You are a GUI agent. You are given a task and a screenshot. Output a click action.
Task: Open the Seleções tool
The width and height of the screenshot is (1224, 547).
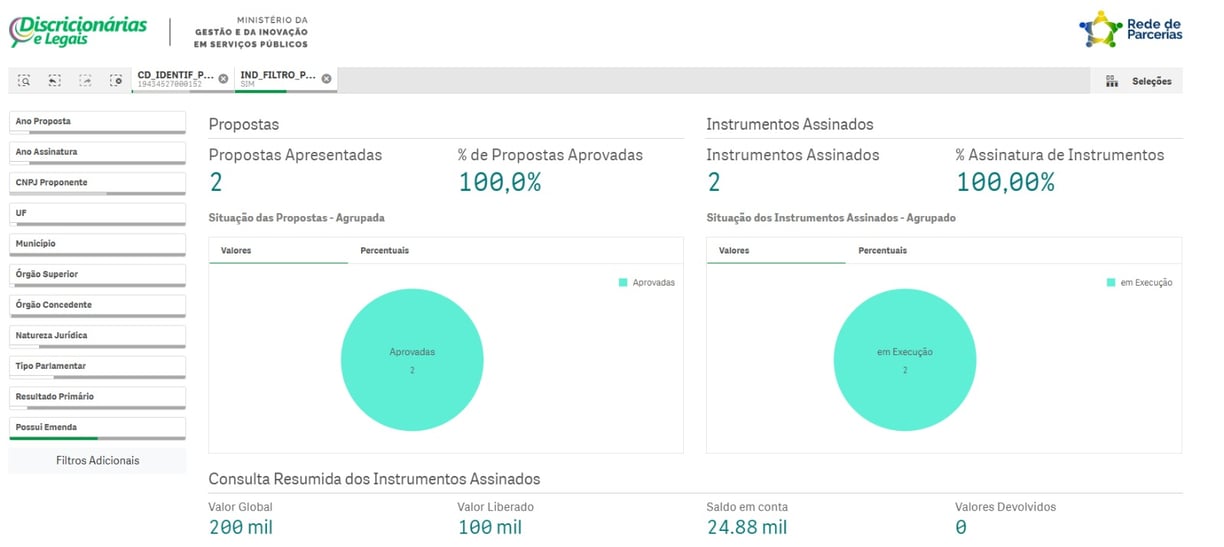[1139, 81]
